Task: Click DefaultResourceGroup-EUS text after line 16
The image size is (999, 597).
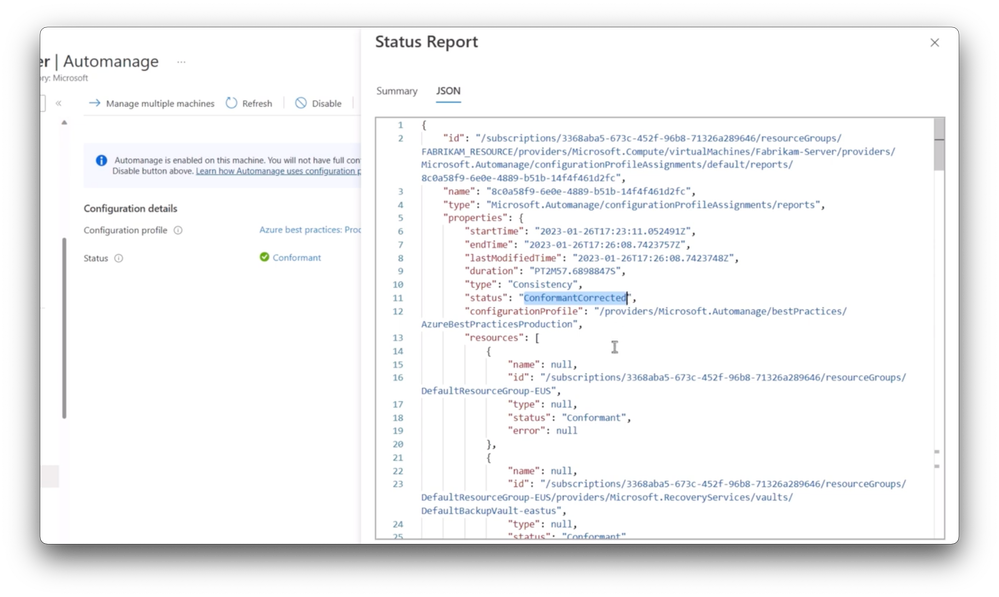Action: pyautogui.click(x=488, y=391)
